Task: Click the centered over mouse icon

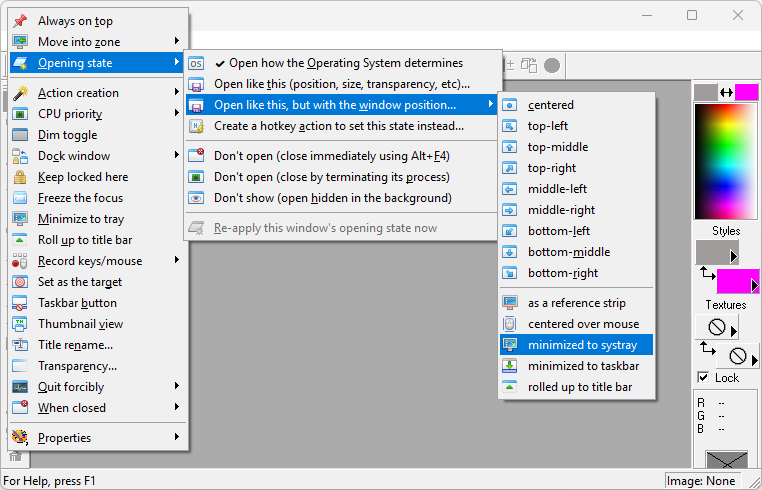Action: pyautogui.click(x=510, y=324)
